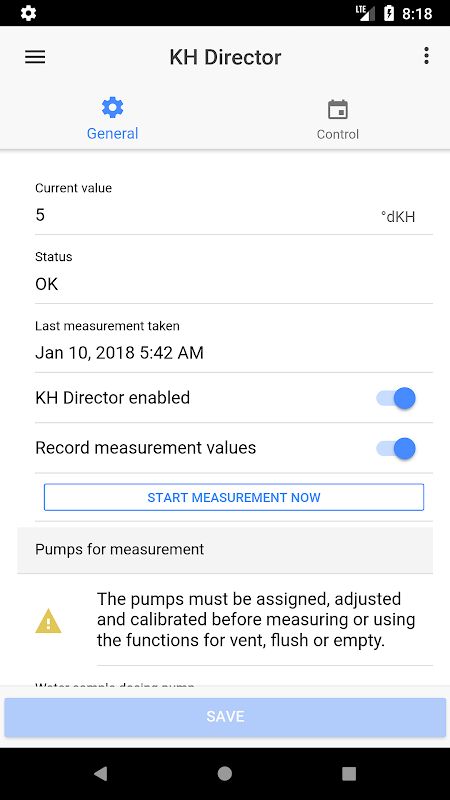Tap the SAVE button
The image size is (450, 800).
click(x=225, y=717)
